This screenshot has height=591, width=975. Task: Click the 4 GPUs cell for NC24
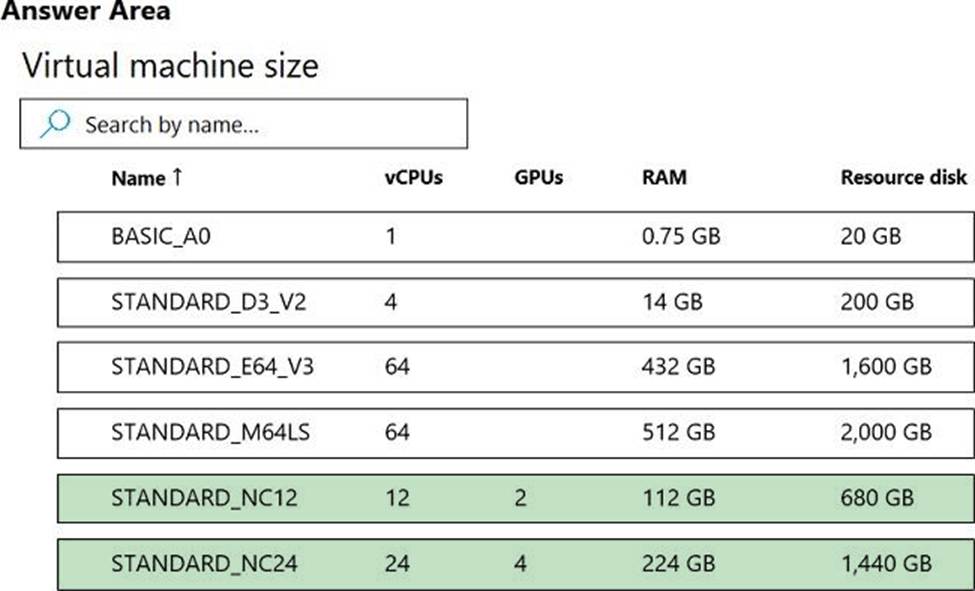pos(520,564)
